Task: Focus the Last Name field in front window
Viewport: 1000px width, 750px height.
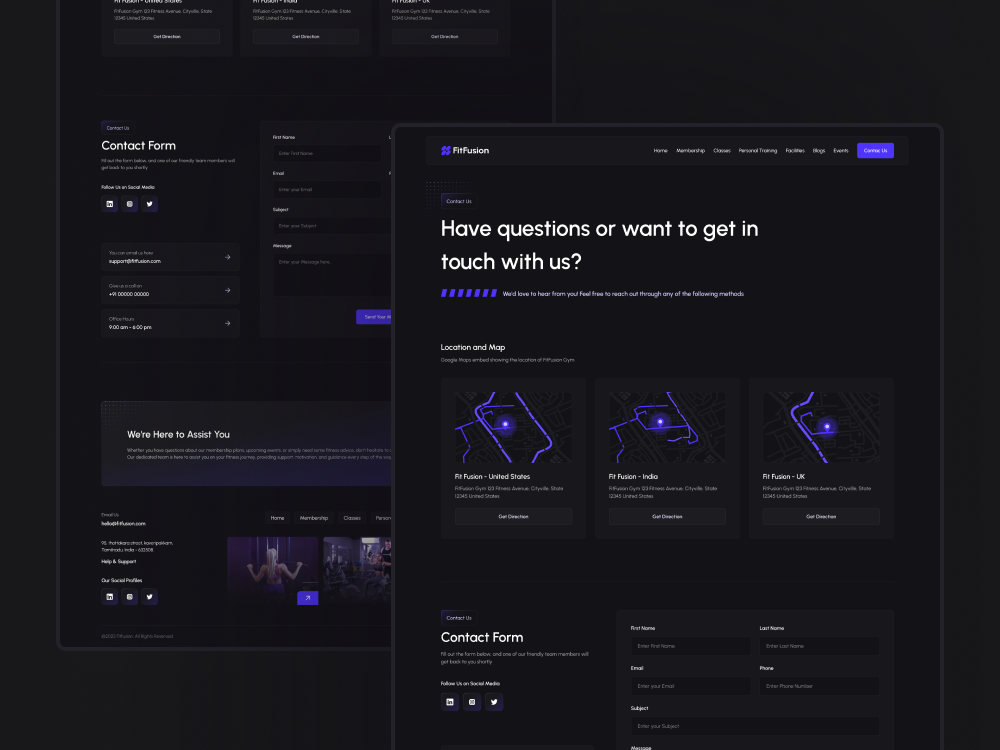Action: 819,646
